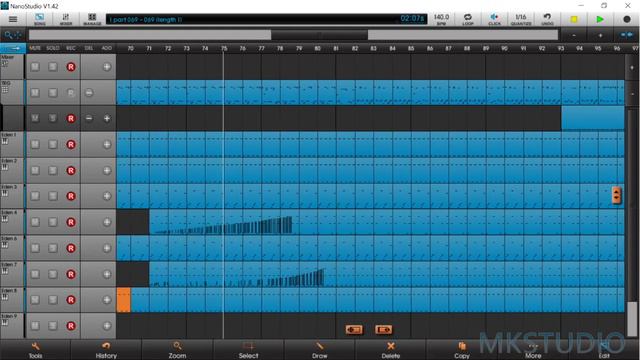
Task: Add a lane to Eden 3 track
Action: pyautogui.click(x=107, y=196)
